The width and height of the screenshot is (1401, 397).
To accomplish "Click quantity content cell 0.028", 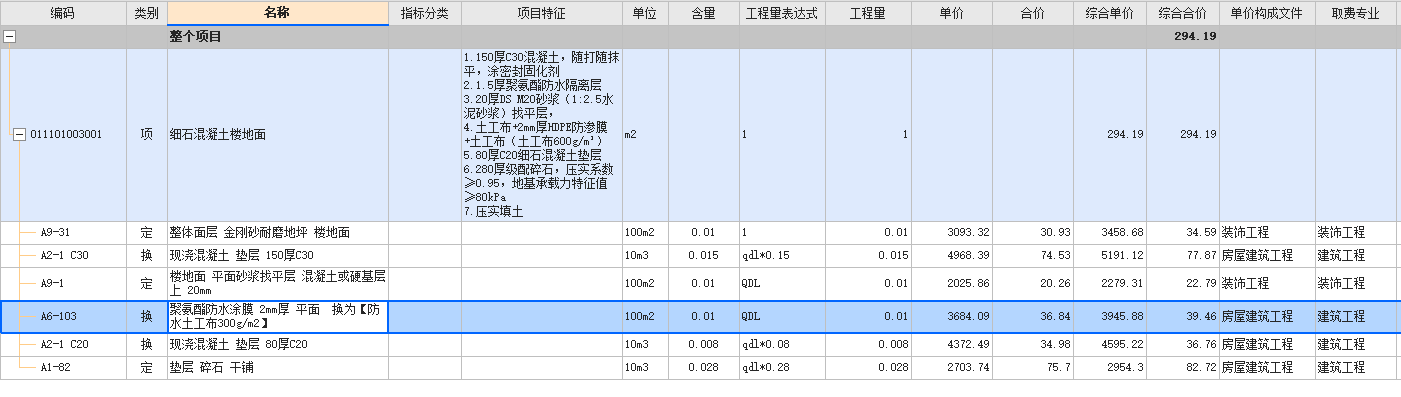I will (703, 368).
